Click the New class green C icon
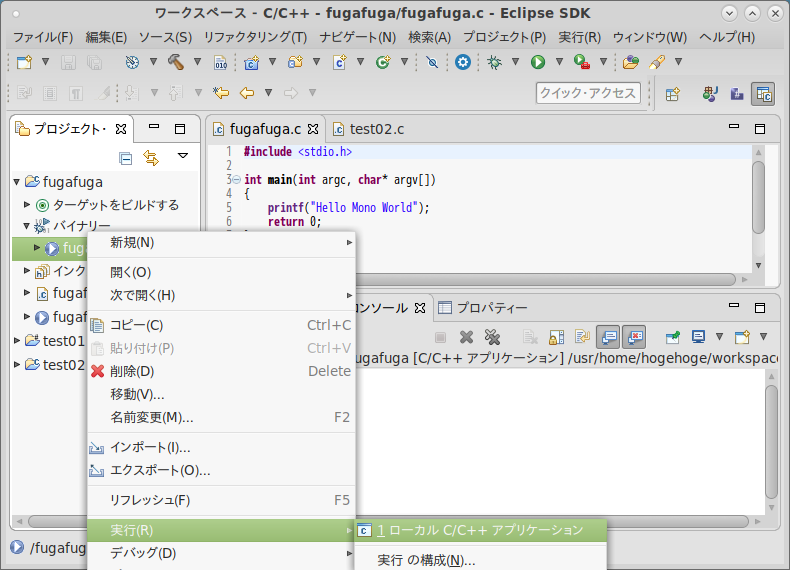The height and width of the screenshot is (570, 790). coord(383,62)
